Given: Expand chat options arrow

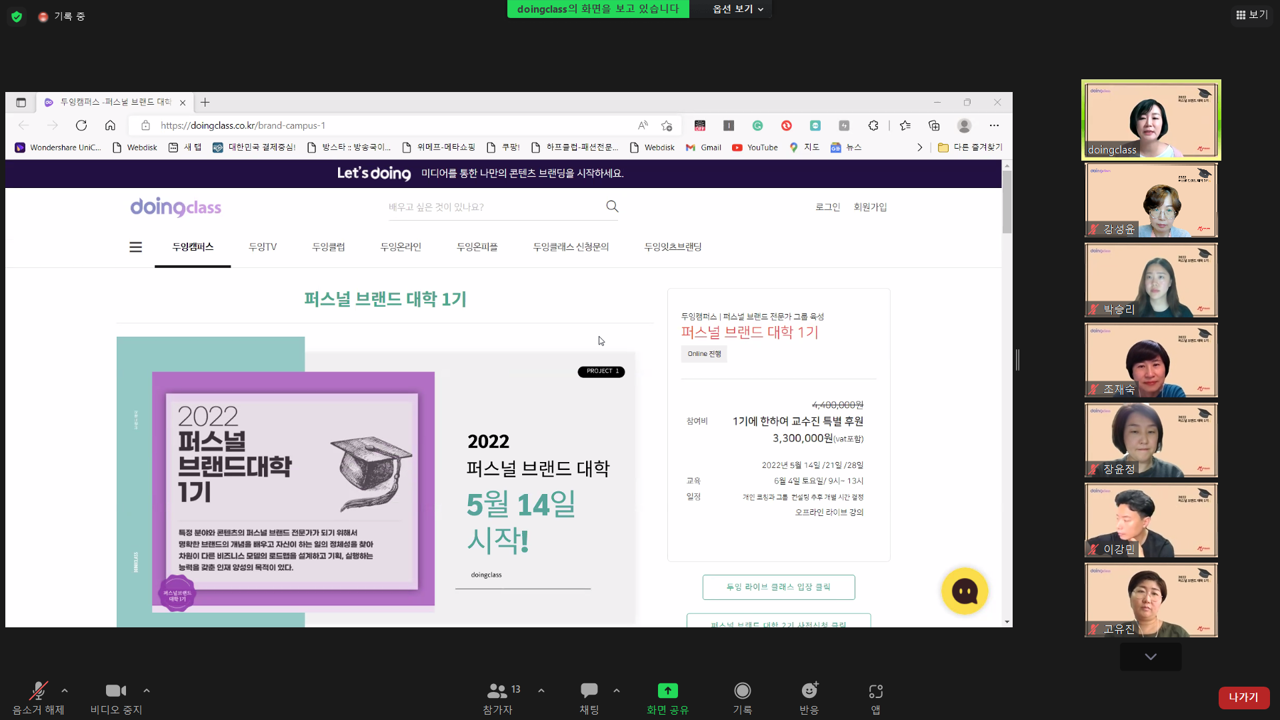Looking at the screenshot, I should 616,690.
